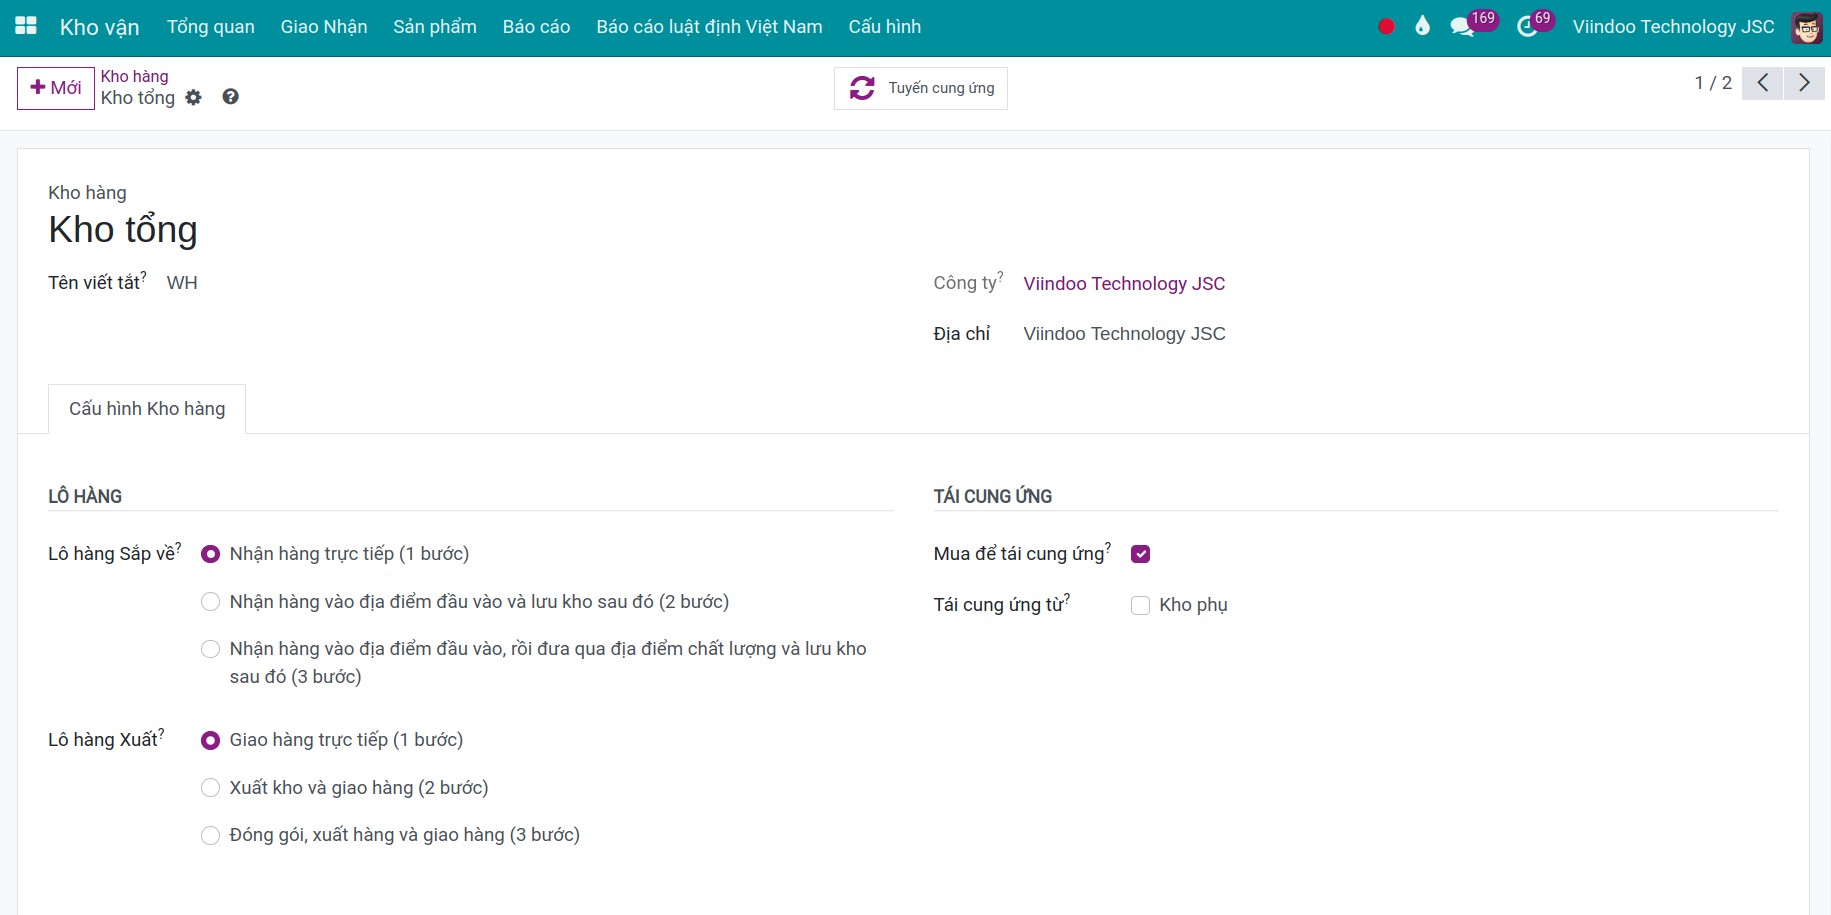Image resolution: width=1831 pixels, height=915 pixels.
Task: Open the Viindoo Technology JSC company switcher
Action: 1673,27
